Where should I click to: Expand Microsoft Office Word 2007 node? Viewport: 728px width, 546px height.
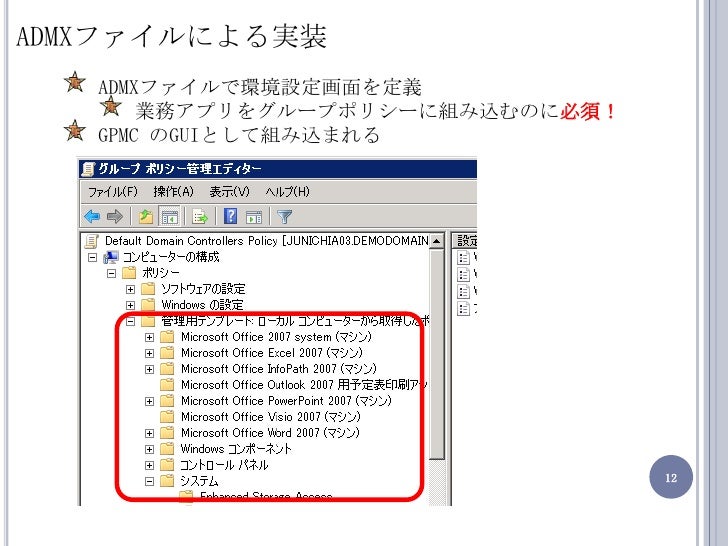(150, 433)
